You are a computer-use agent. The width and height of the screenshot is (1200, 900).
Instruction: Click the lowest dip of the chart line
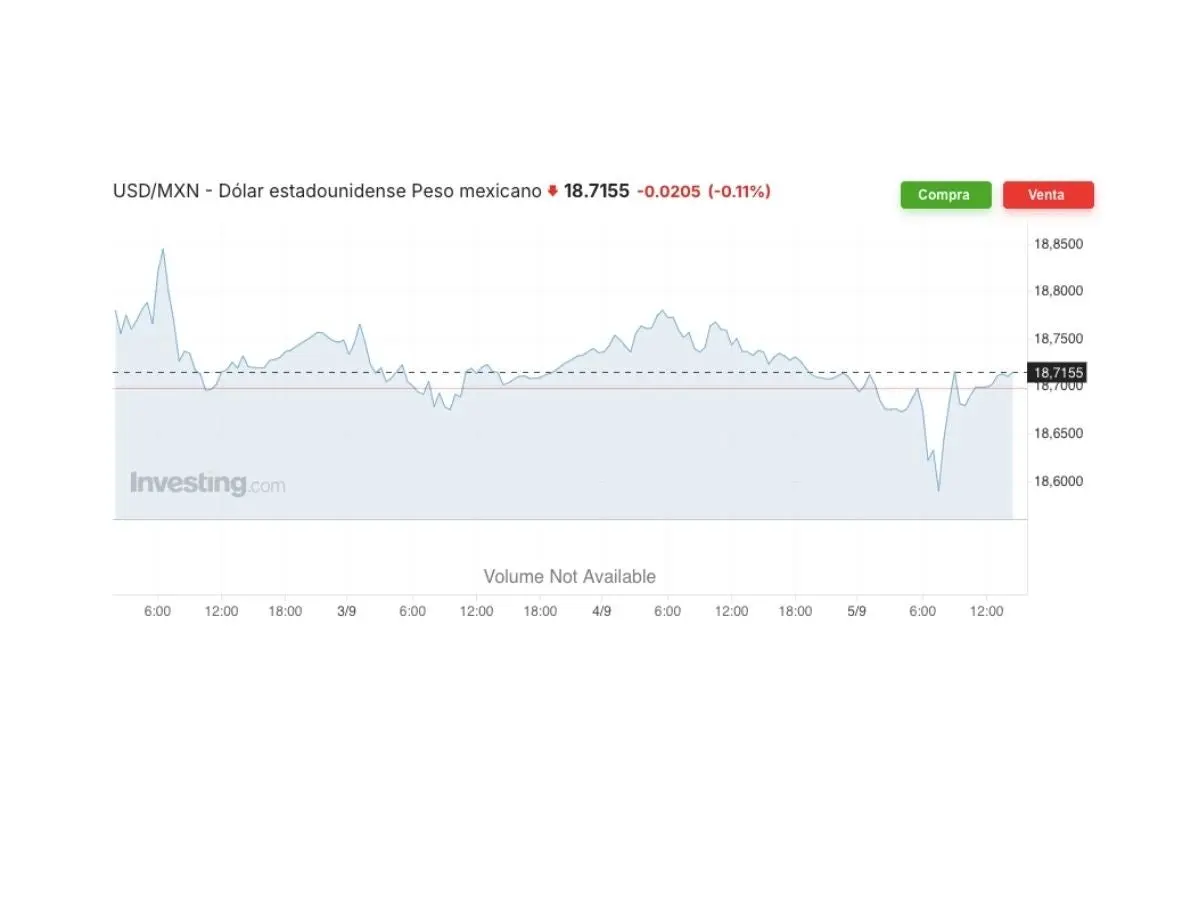[938, 490]
